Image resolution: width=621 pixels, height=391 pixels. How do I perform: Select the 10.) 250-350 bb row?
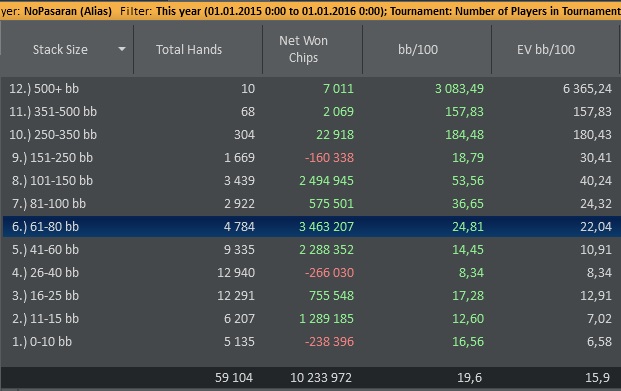[312, 134]
